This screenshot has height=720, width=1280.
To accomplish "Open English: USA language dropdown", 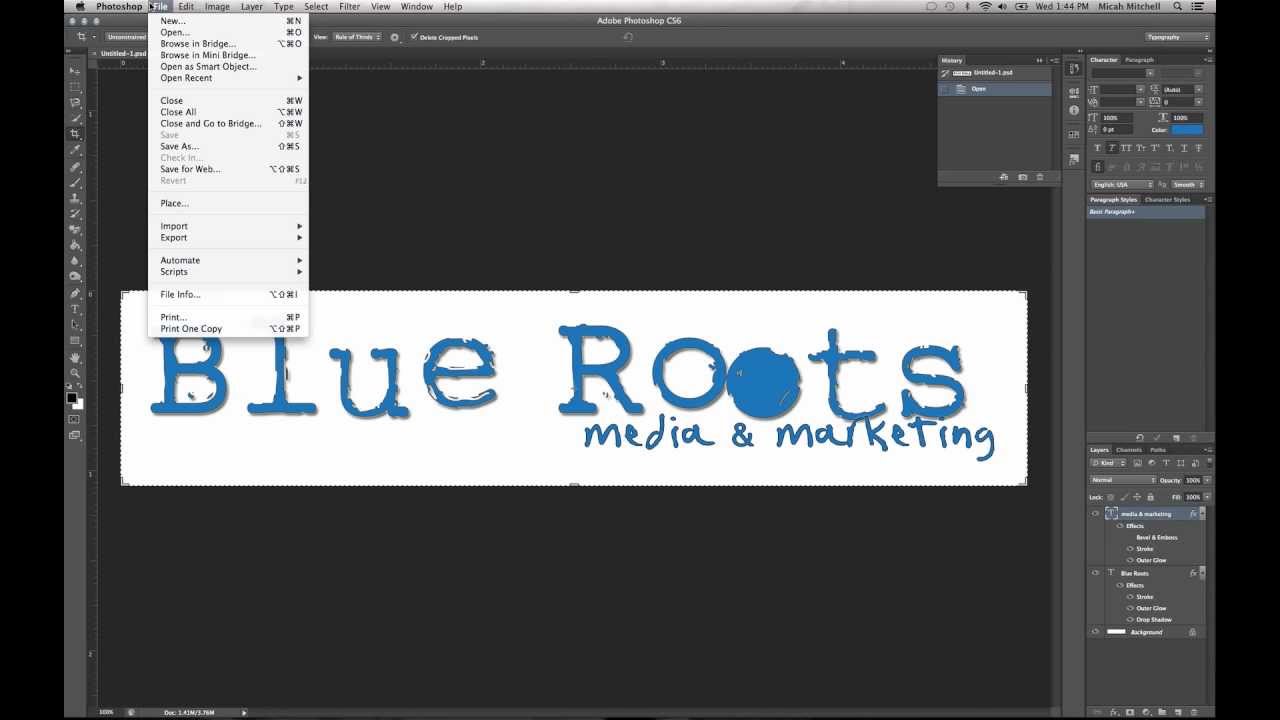I will click(x=1122, y=185).
